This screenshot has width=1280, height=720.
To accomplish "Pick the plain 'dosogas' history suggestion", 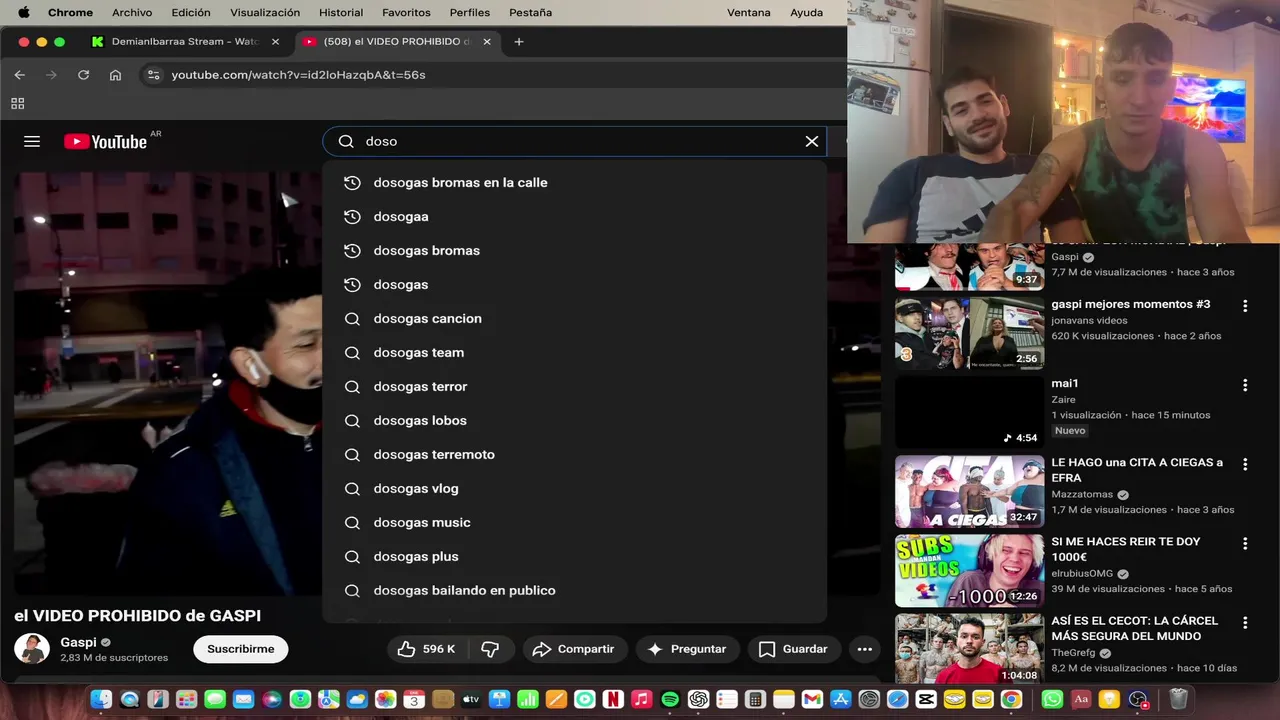I will click(x=575, y=284).
